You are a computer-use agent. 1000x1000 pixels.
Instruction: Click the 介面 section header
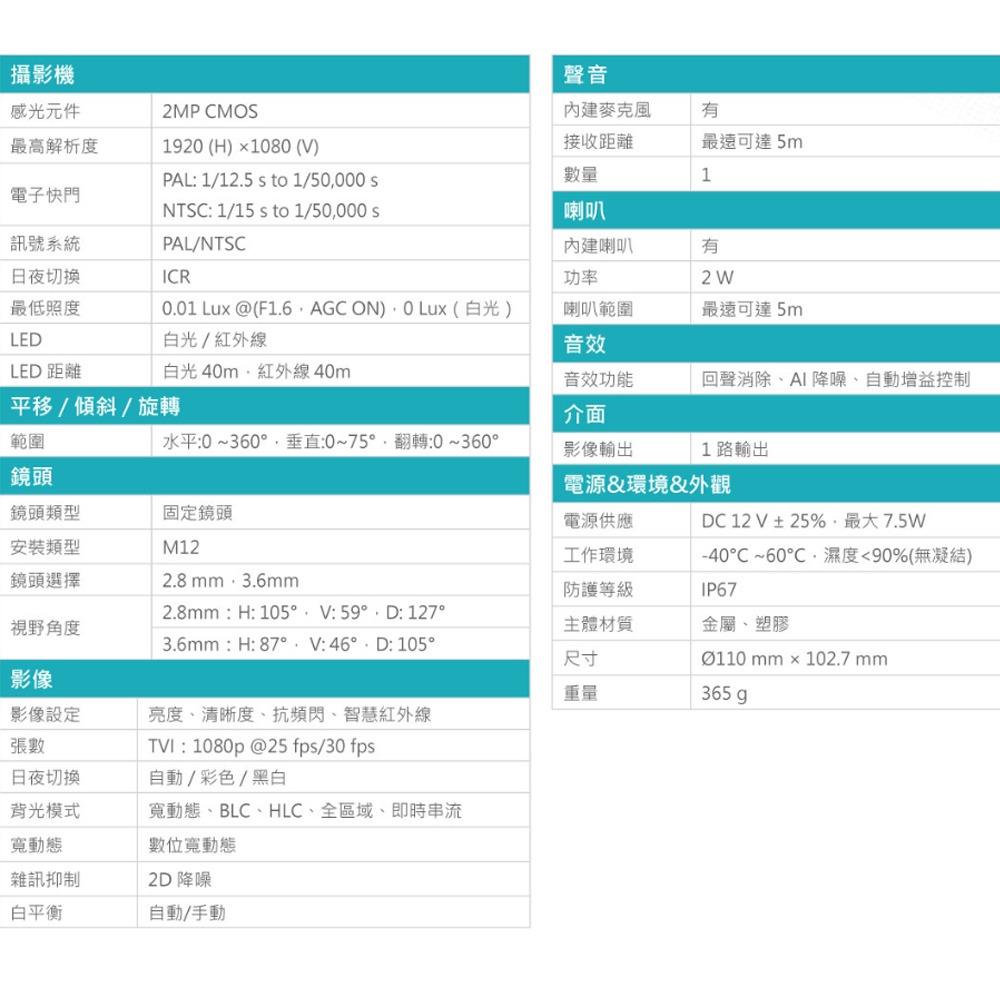580,414
